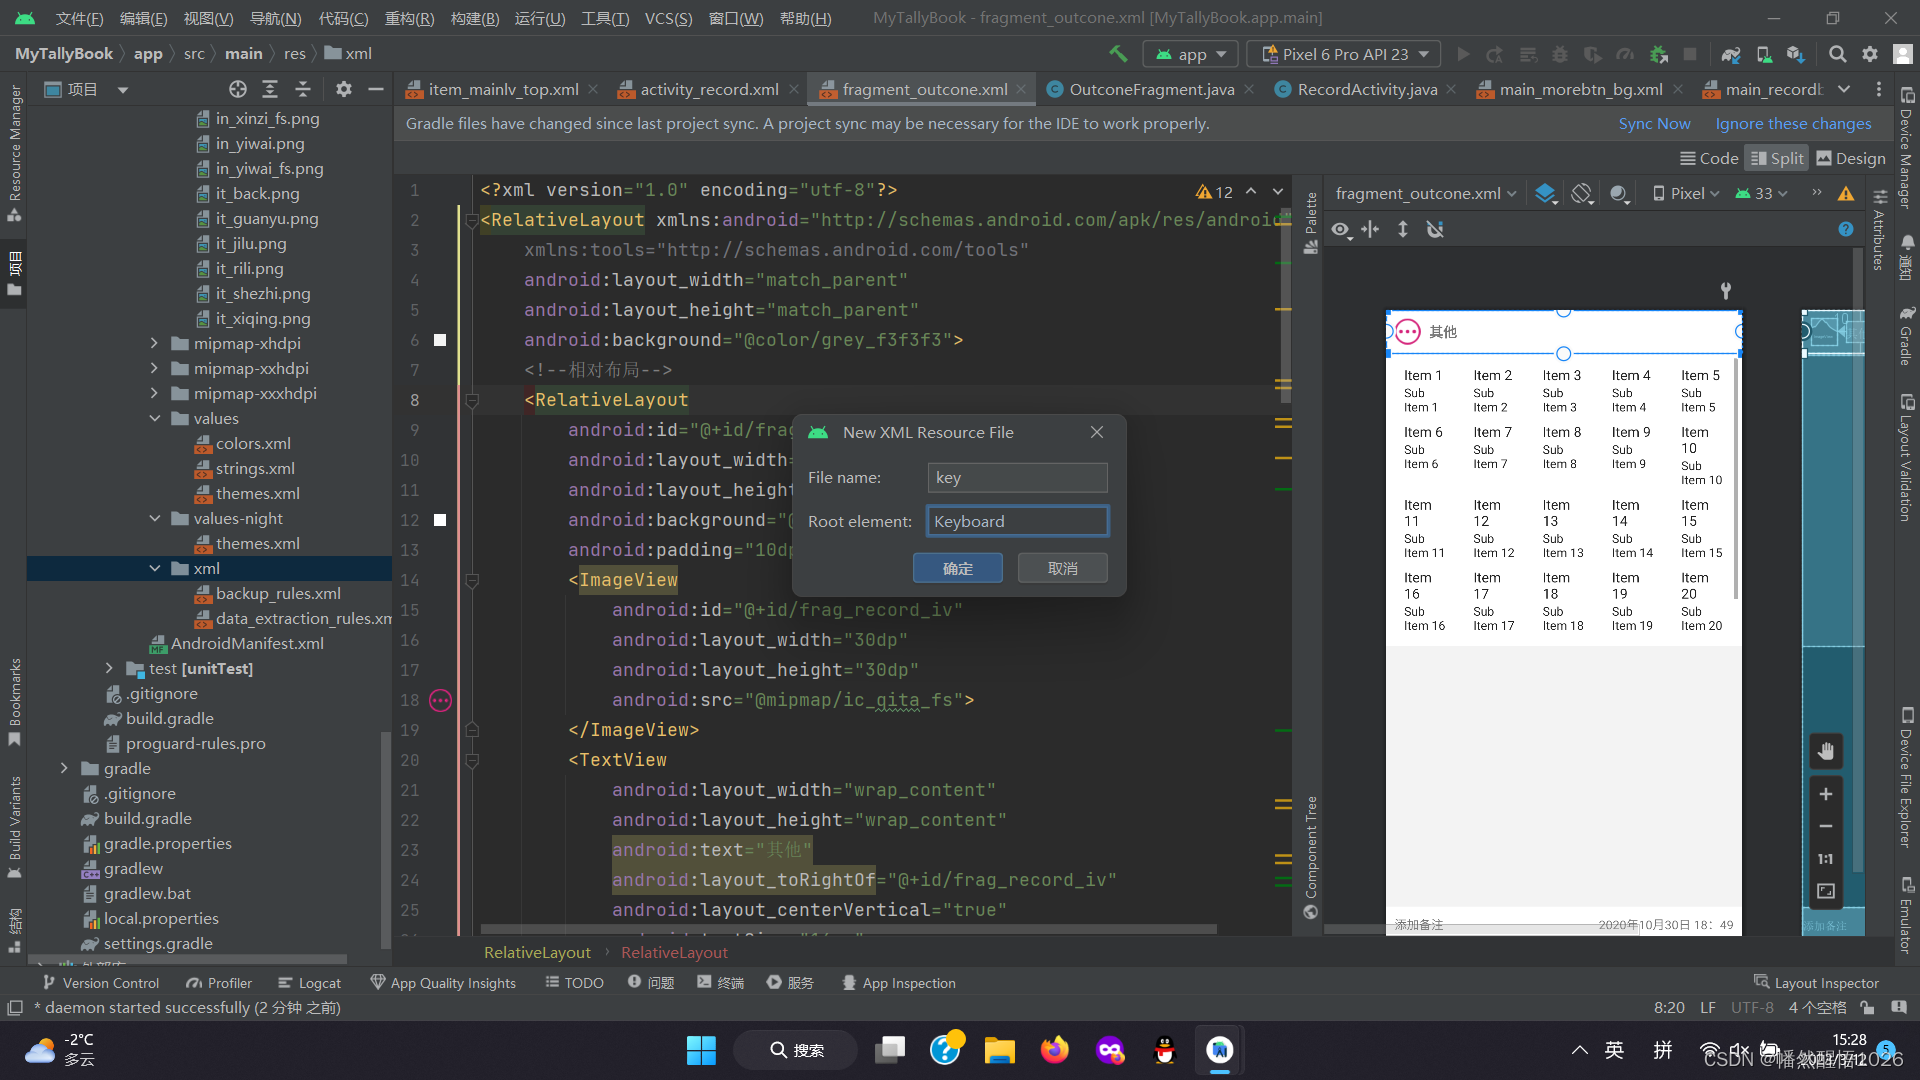Screen dimensions: 1920x1080
Task: Switch editor to Code view mode
Action: coord(1709,158)
